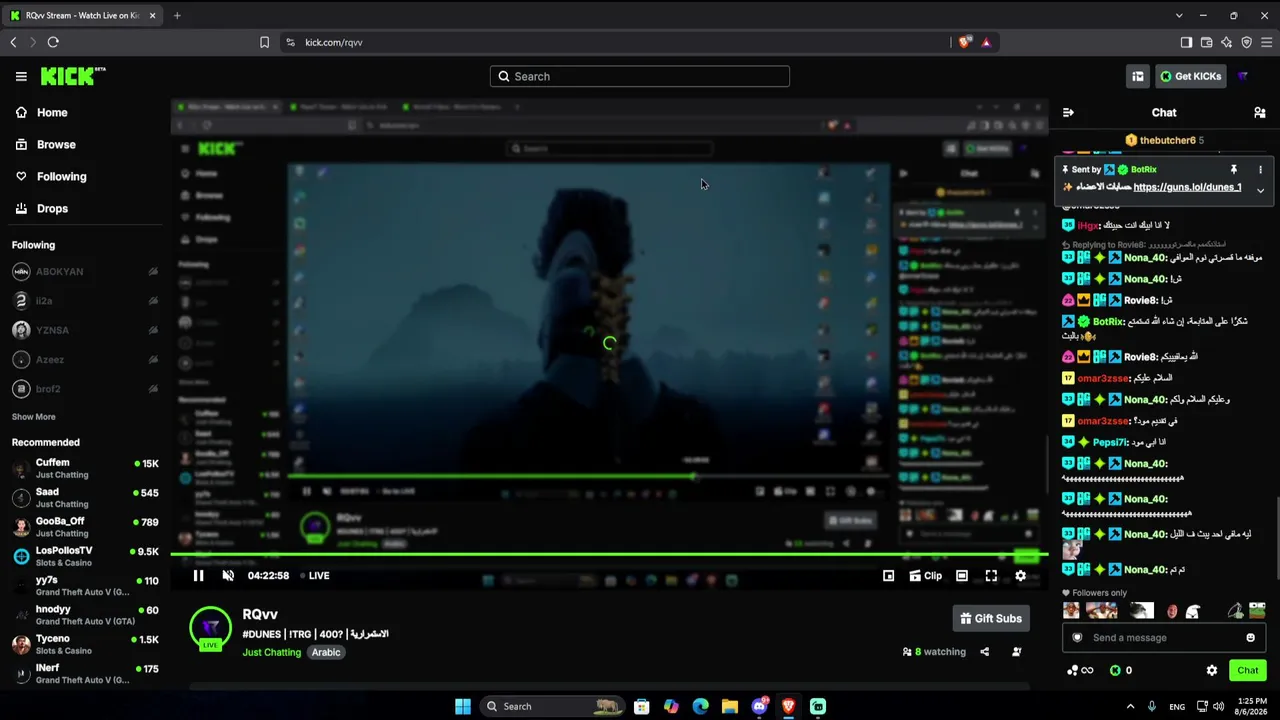The image size is (1280, 720).
Task: Click the Brave Rewards triangle icon
Action: click(986, 42)
